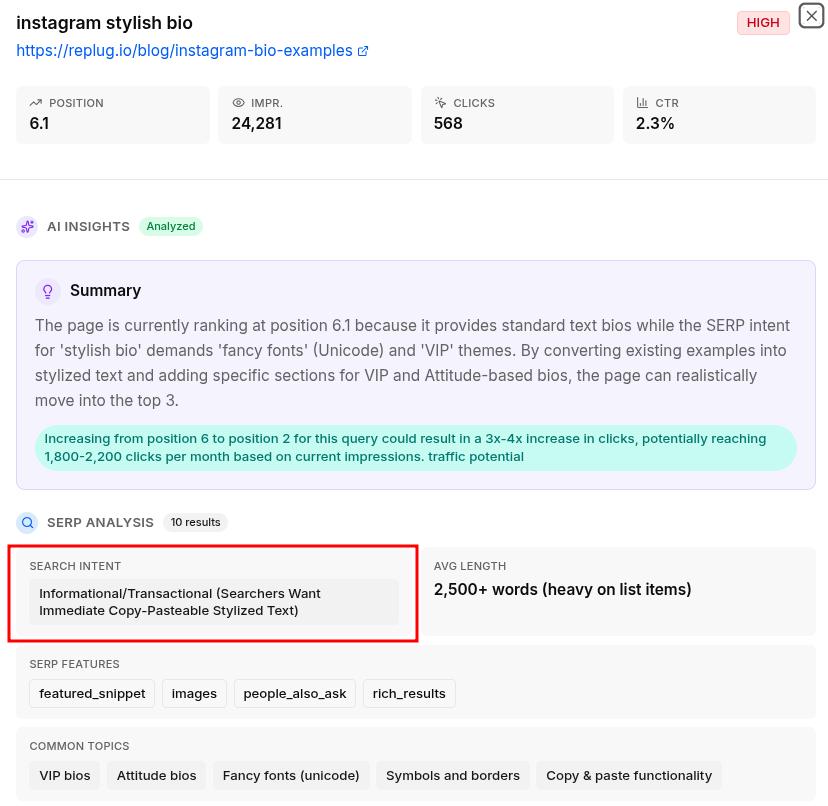828x806 pixels.
Task: Open the external link icon next to the URL
Action: 362,50
